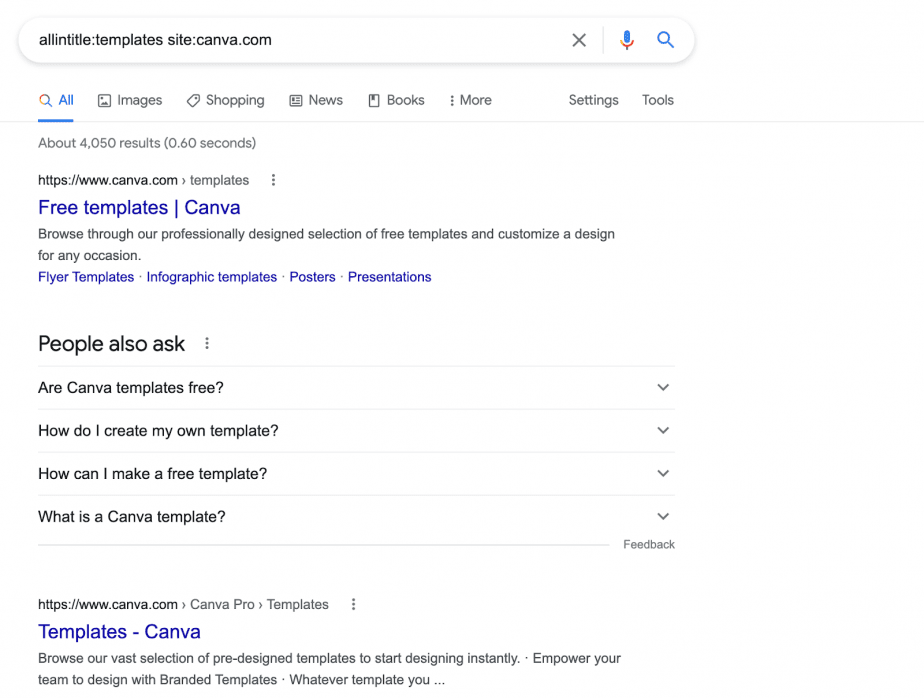The image size is (924, 698).
Task: Open the Presentations sitelink
Action: click(x=390, y=277)
